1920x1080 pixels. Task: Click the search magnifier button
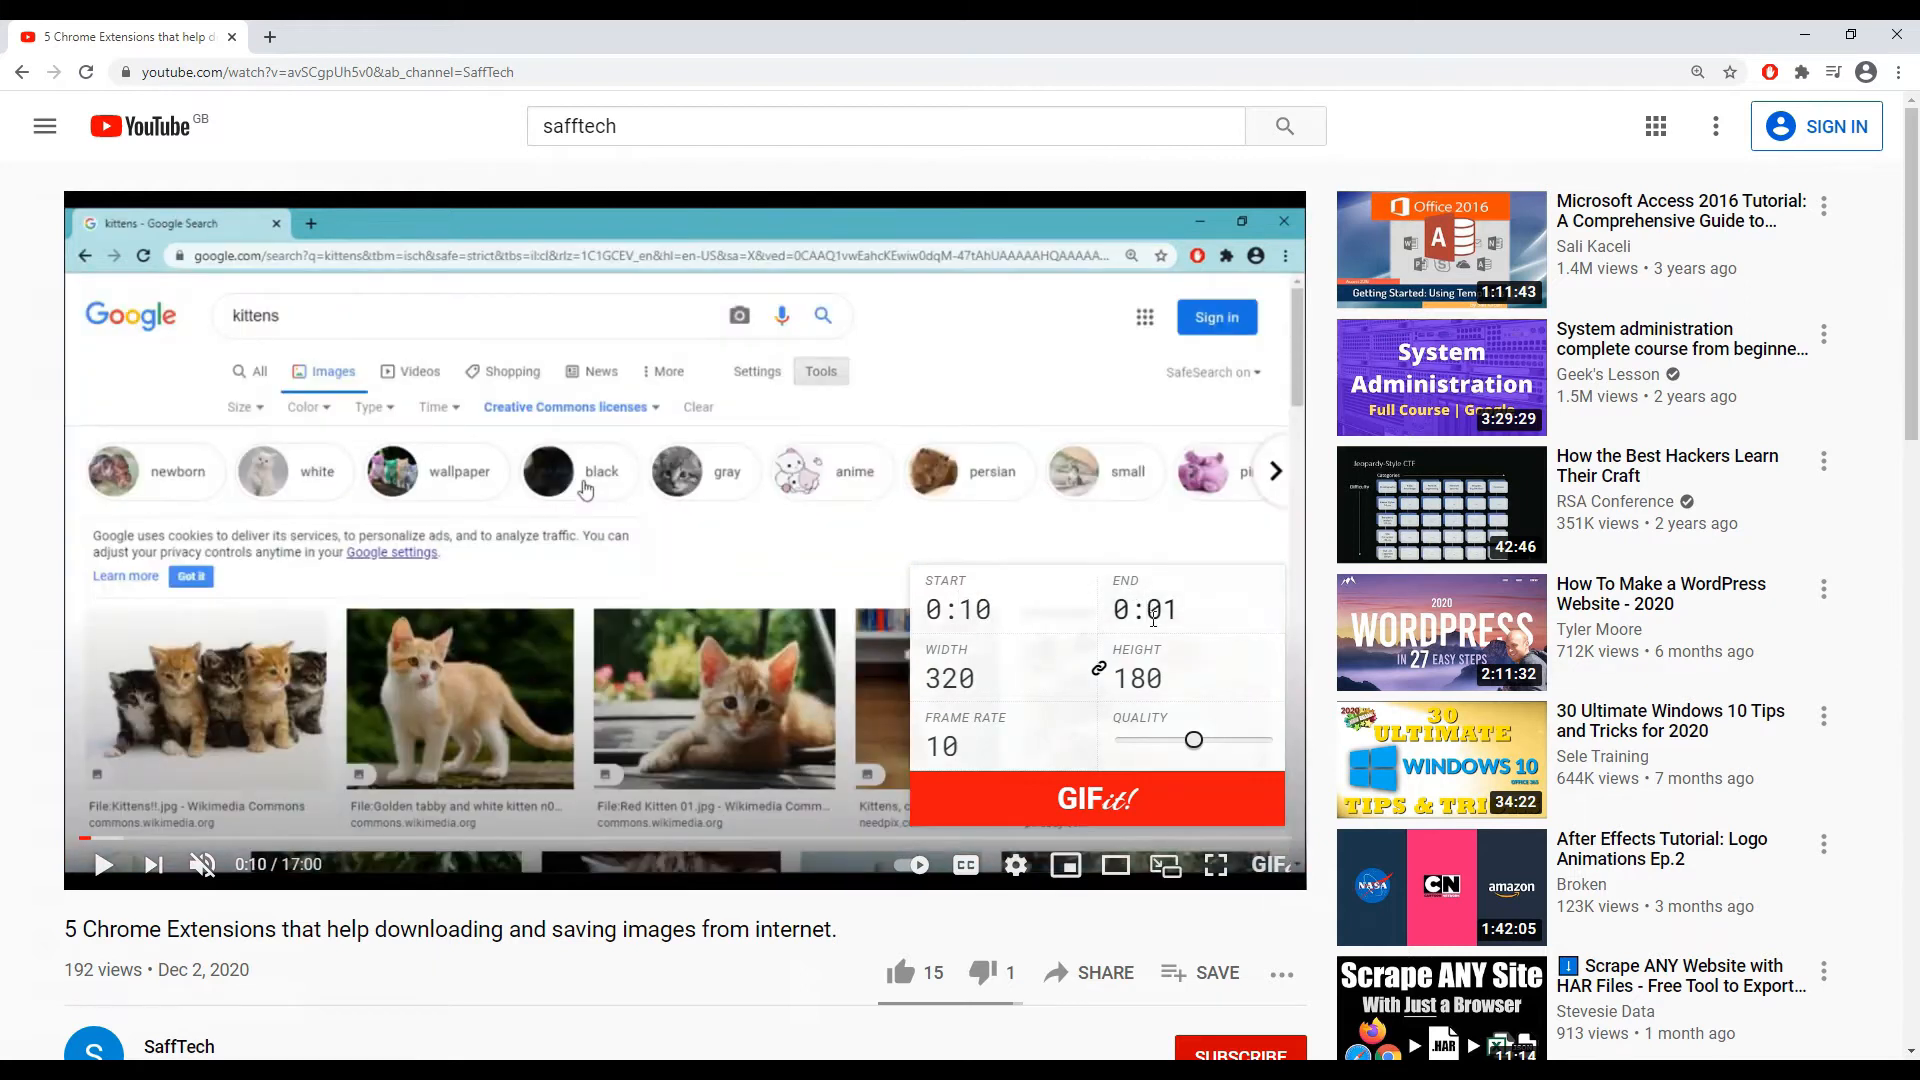[1285, 126]
